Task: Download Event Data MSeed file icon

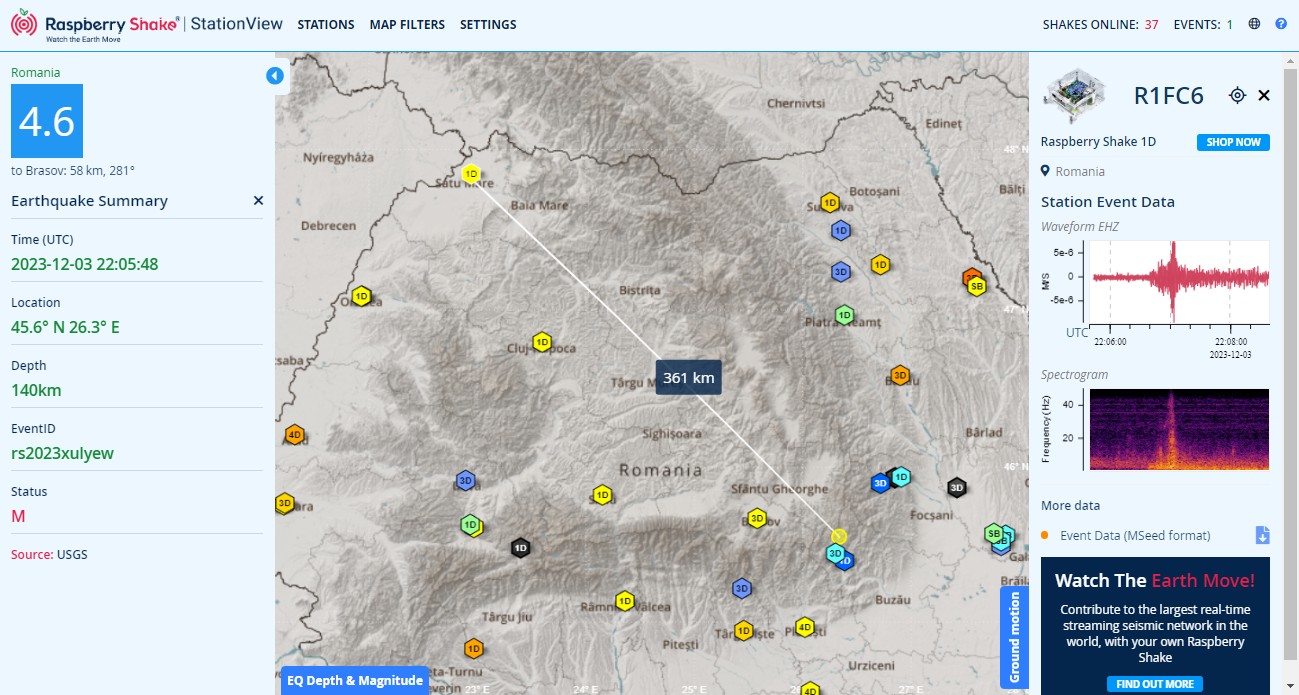Action: [1262, 535]
